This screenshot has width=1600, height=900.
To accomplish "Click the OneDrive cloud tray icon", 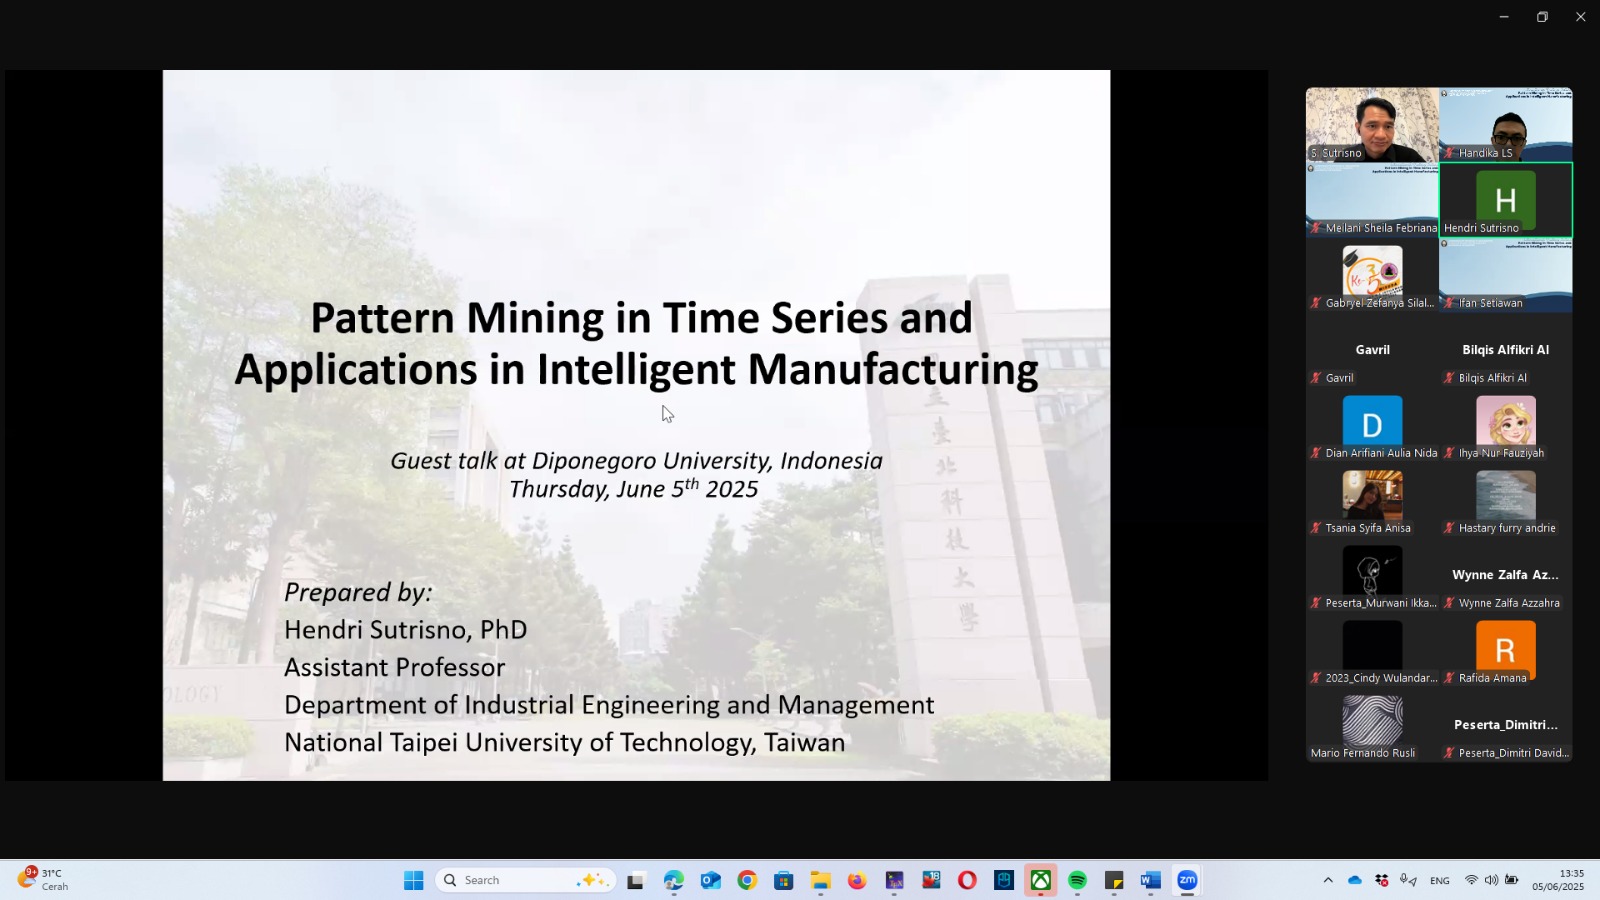I will coord(1355,880).
